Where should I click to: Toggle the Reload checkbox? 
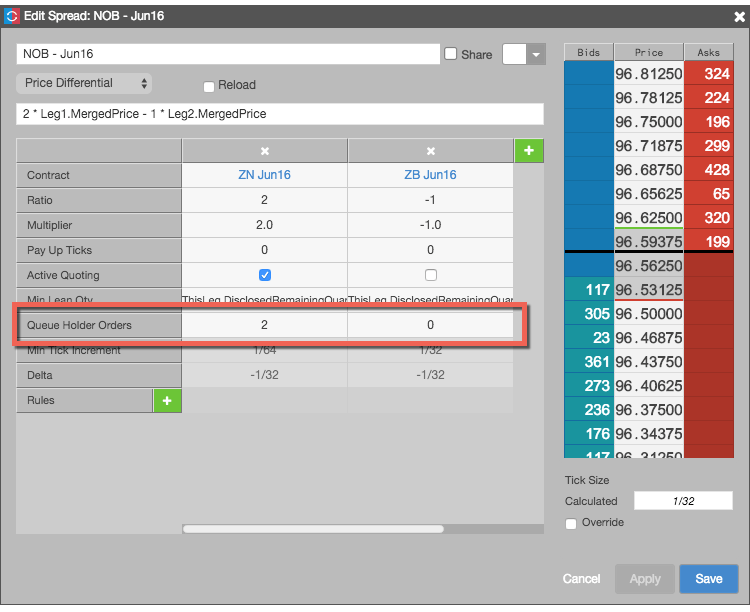[x=209, y=87]
